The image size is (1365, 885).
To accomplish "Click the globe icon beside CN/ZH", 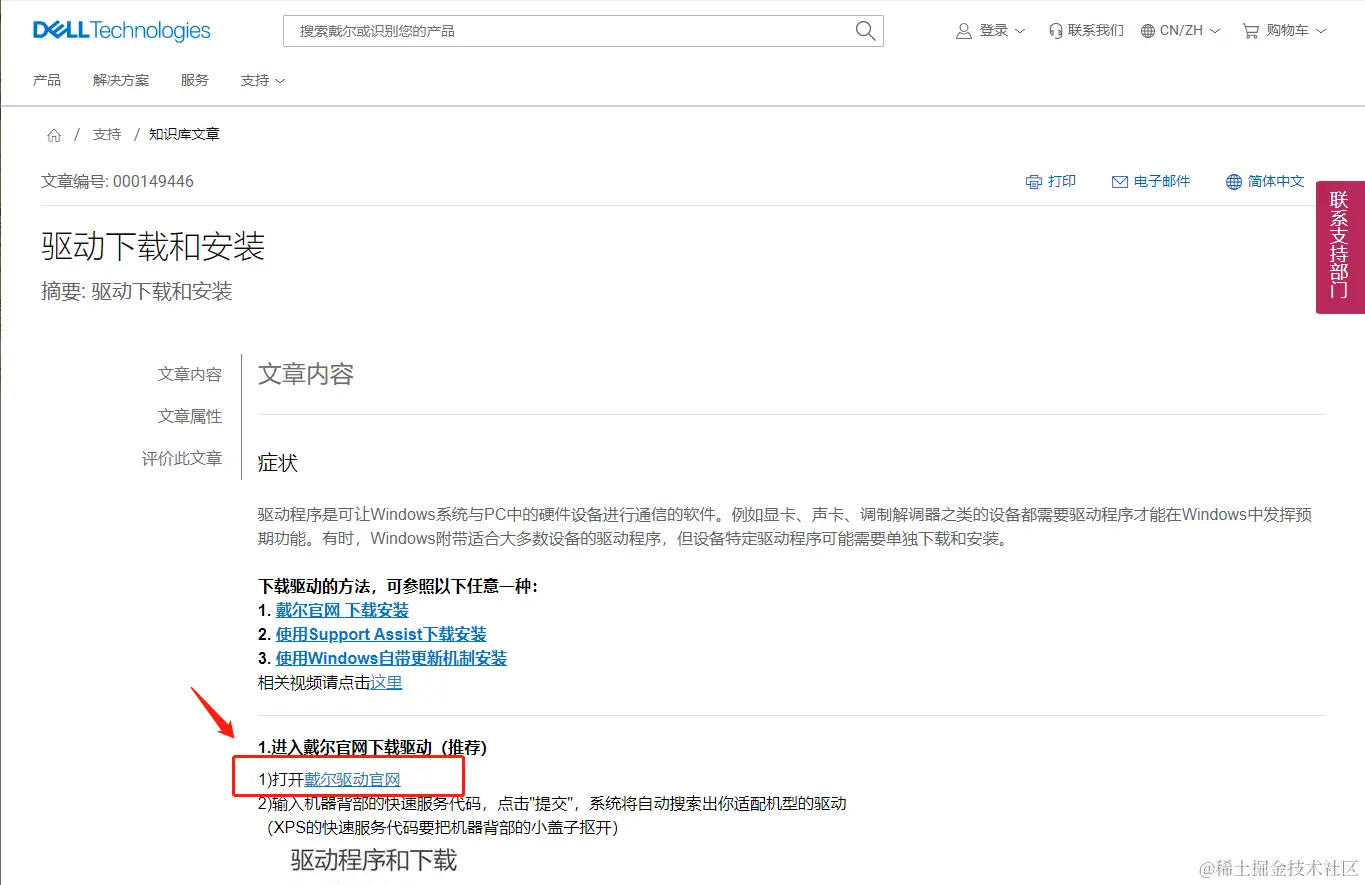I will 1147,31.
